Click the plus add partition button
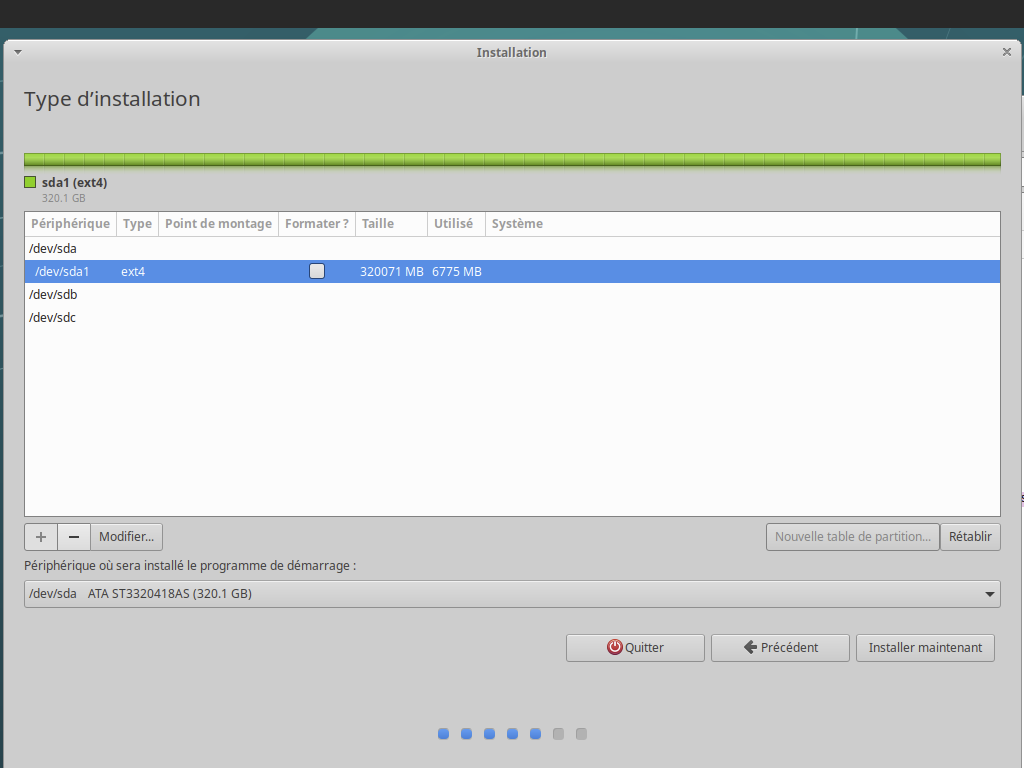The width and height of the screenshot is (1024, 768). point(41,537)
